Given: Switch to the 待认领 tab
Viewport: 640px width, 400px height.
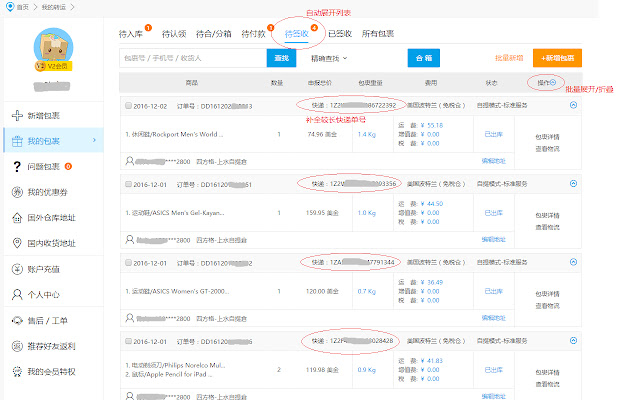Looking at the screenshot, I should tap(174, 34).
